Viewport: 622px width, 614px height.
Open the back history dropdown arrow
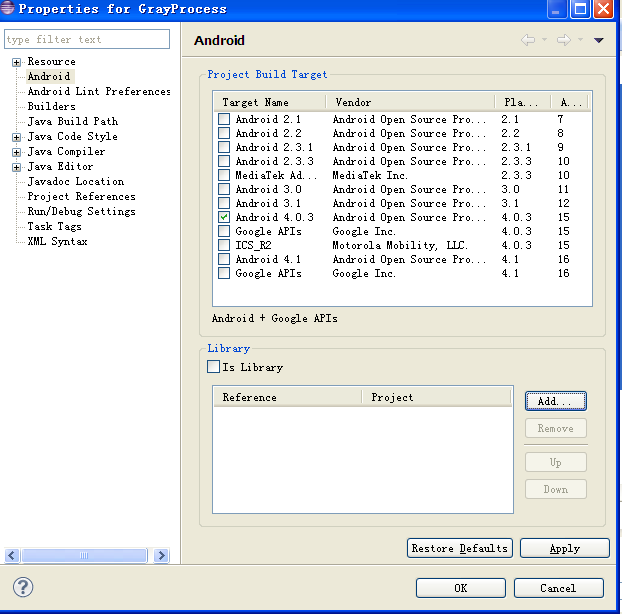544,39
